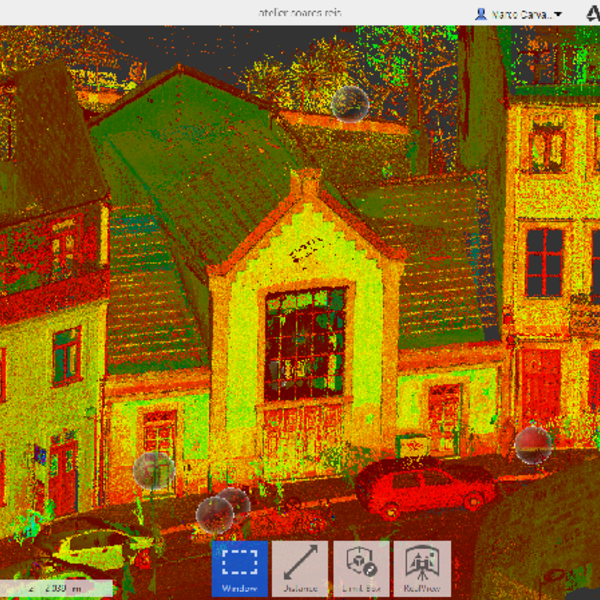Viewport: 600px width, 600px height.
Task: Click the lowest scan sphere left of the toolbar
Action: coord(214,514)
